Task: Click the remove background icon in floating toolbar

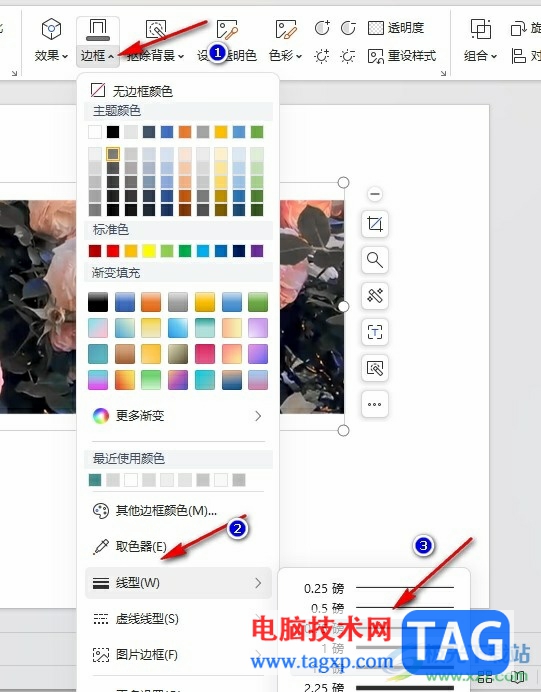Action: coord(375,368)
